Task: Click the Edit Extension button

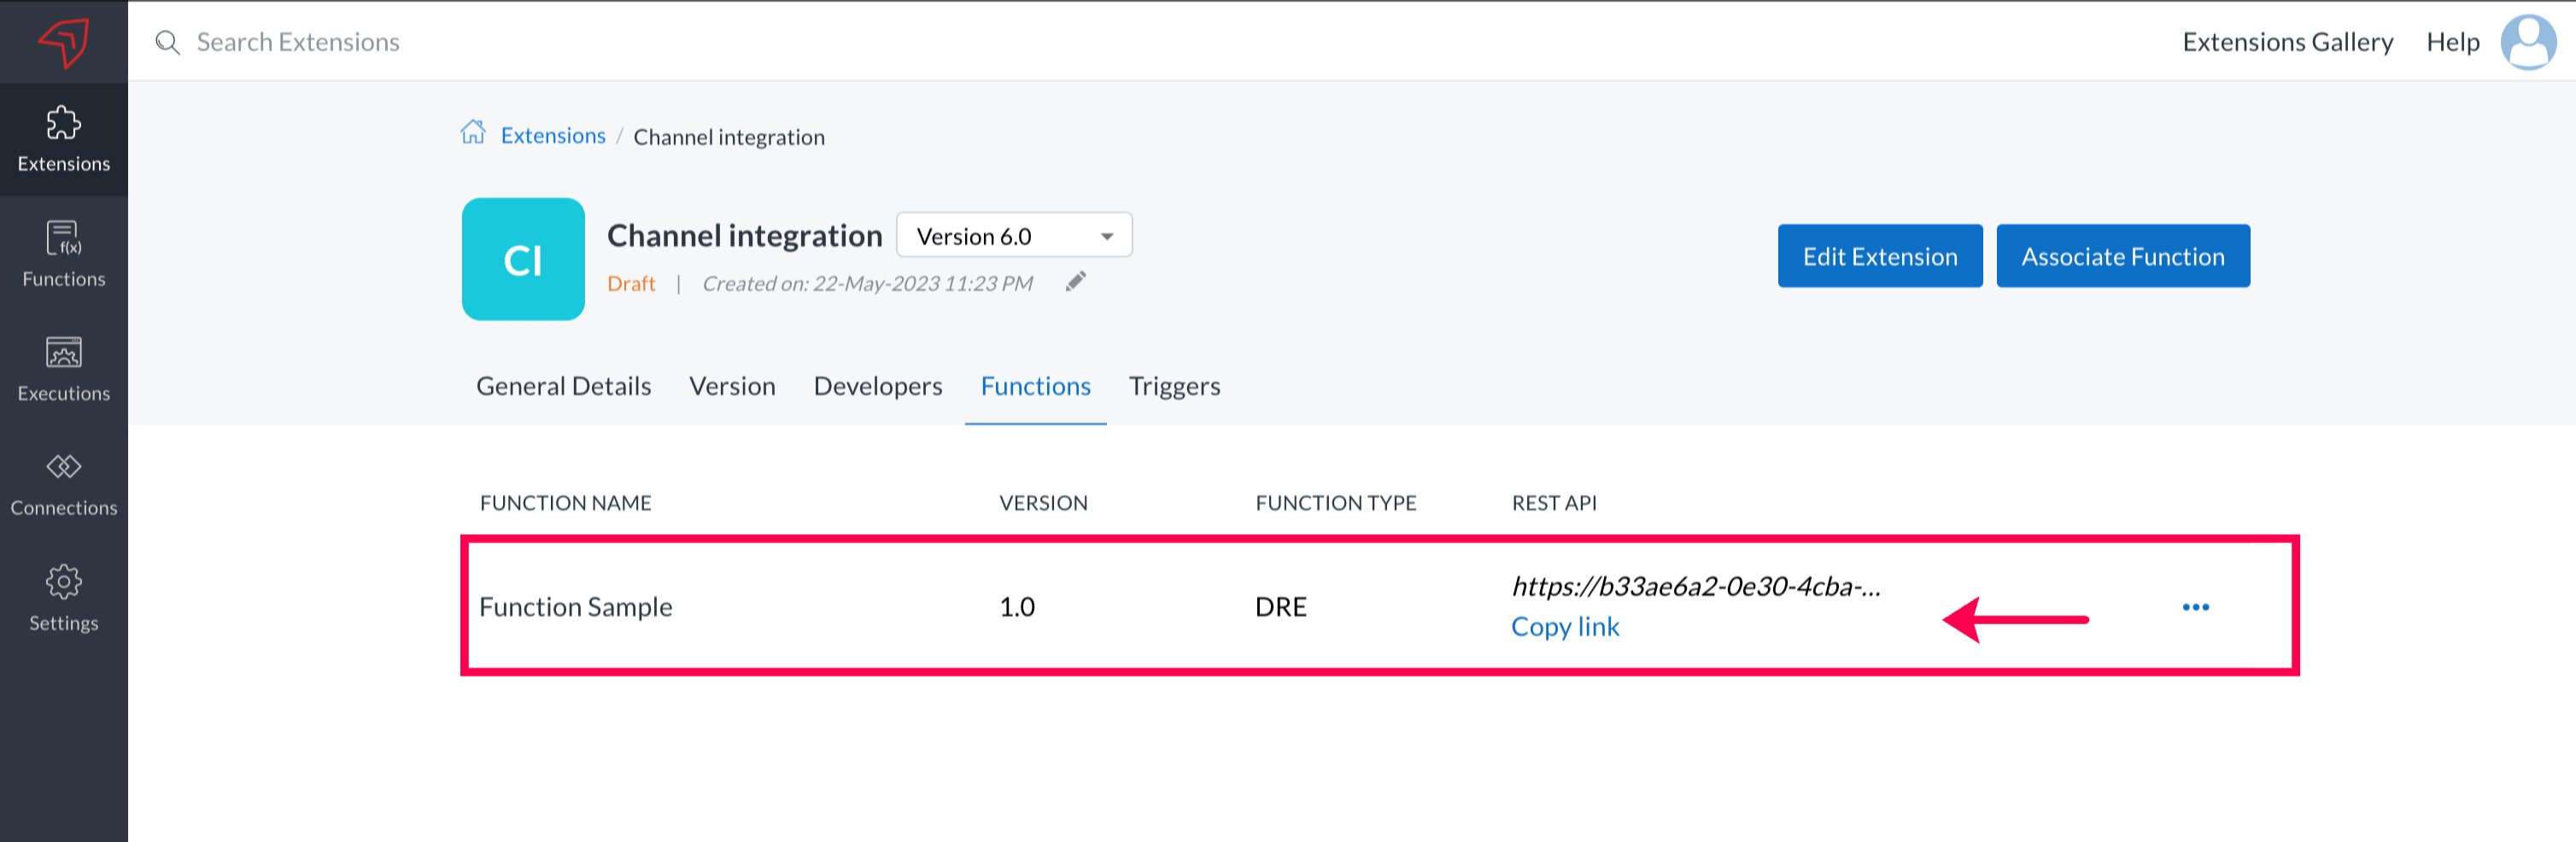Action: (1879, 256)
